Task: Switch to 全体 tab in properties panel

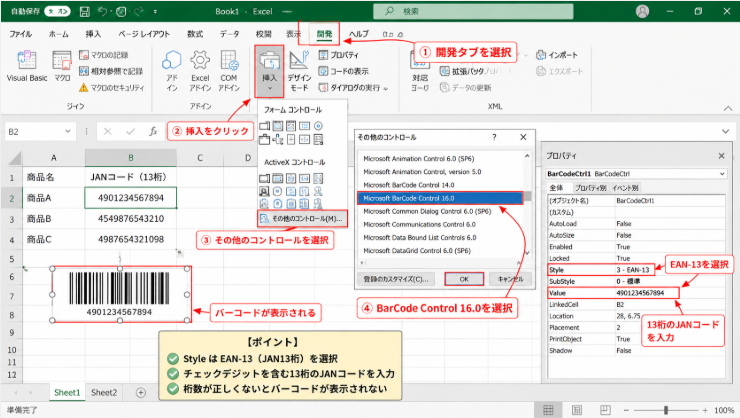Action: pos(556,188)
